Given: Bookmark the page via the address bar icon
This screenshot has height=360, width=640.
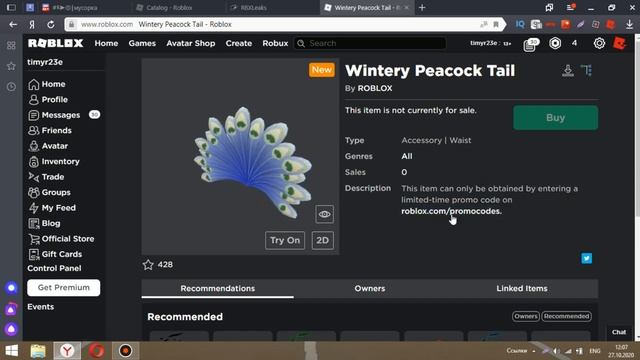Looking at the screenshot, I should coord(496,24).
